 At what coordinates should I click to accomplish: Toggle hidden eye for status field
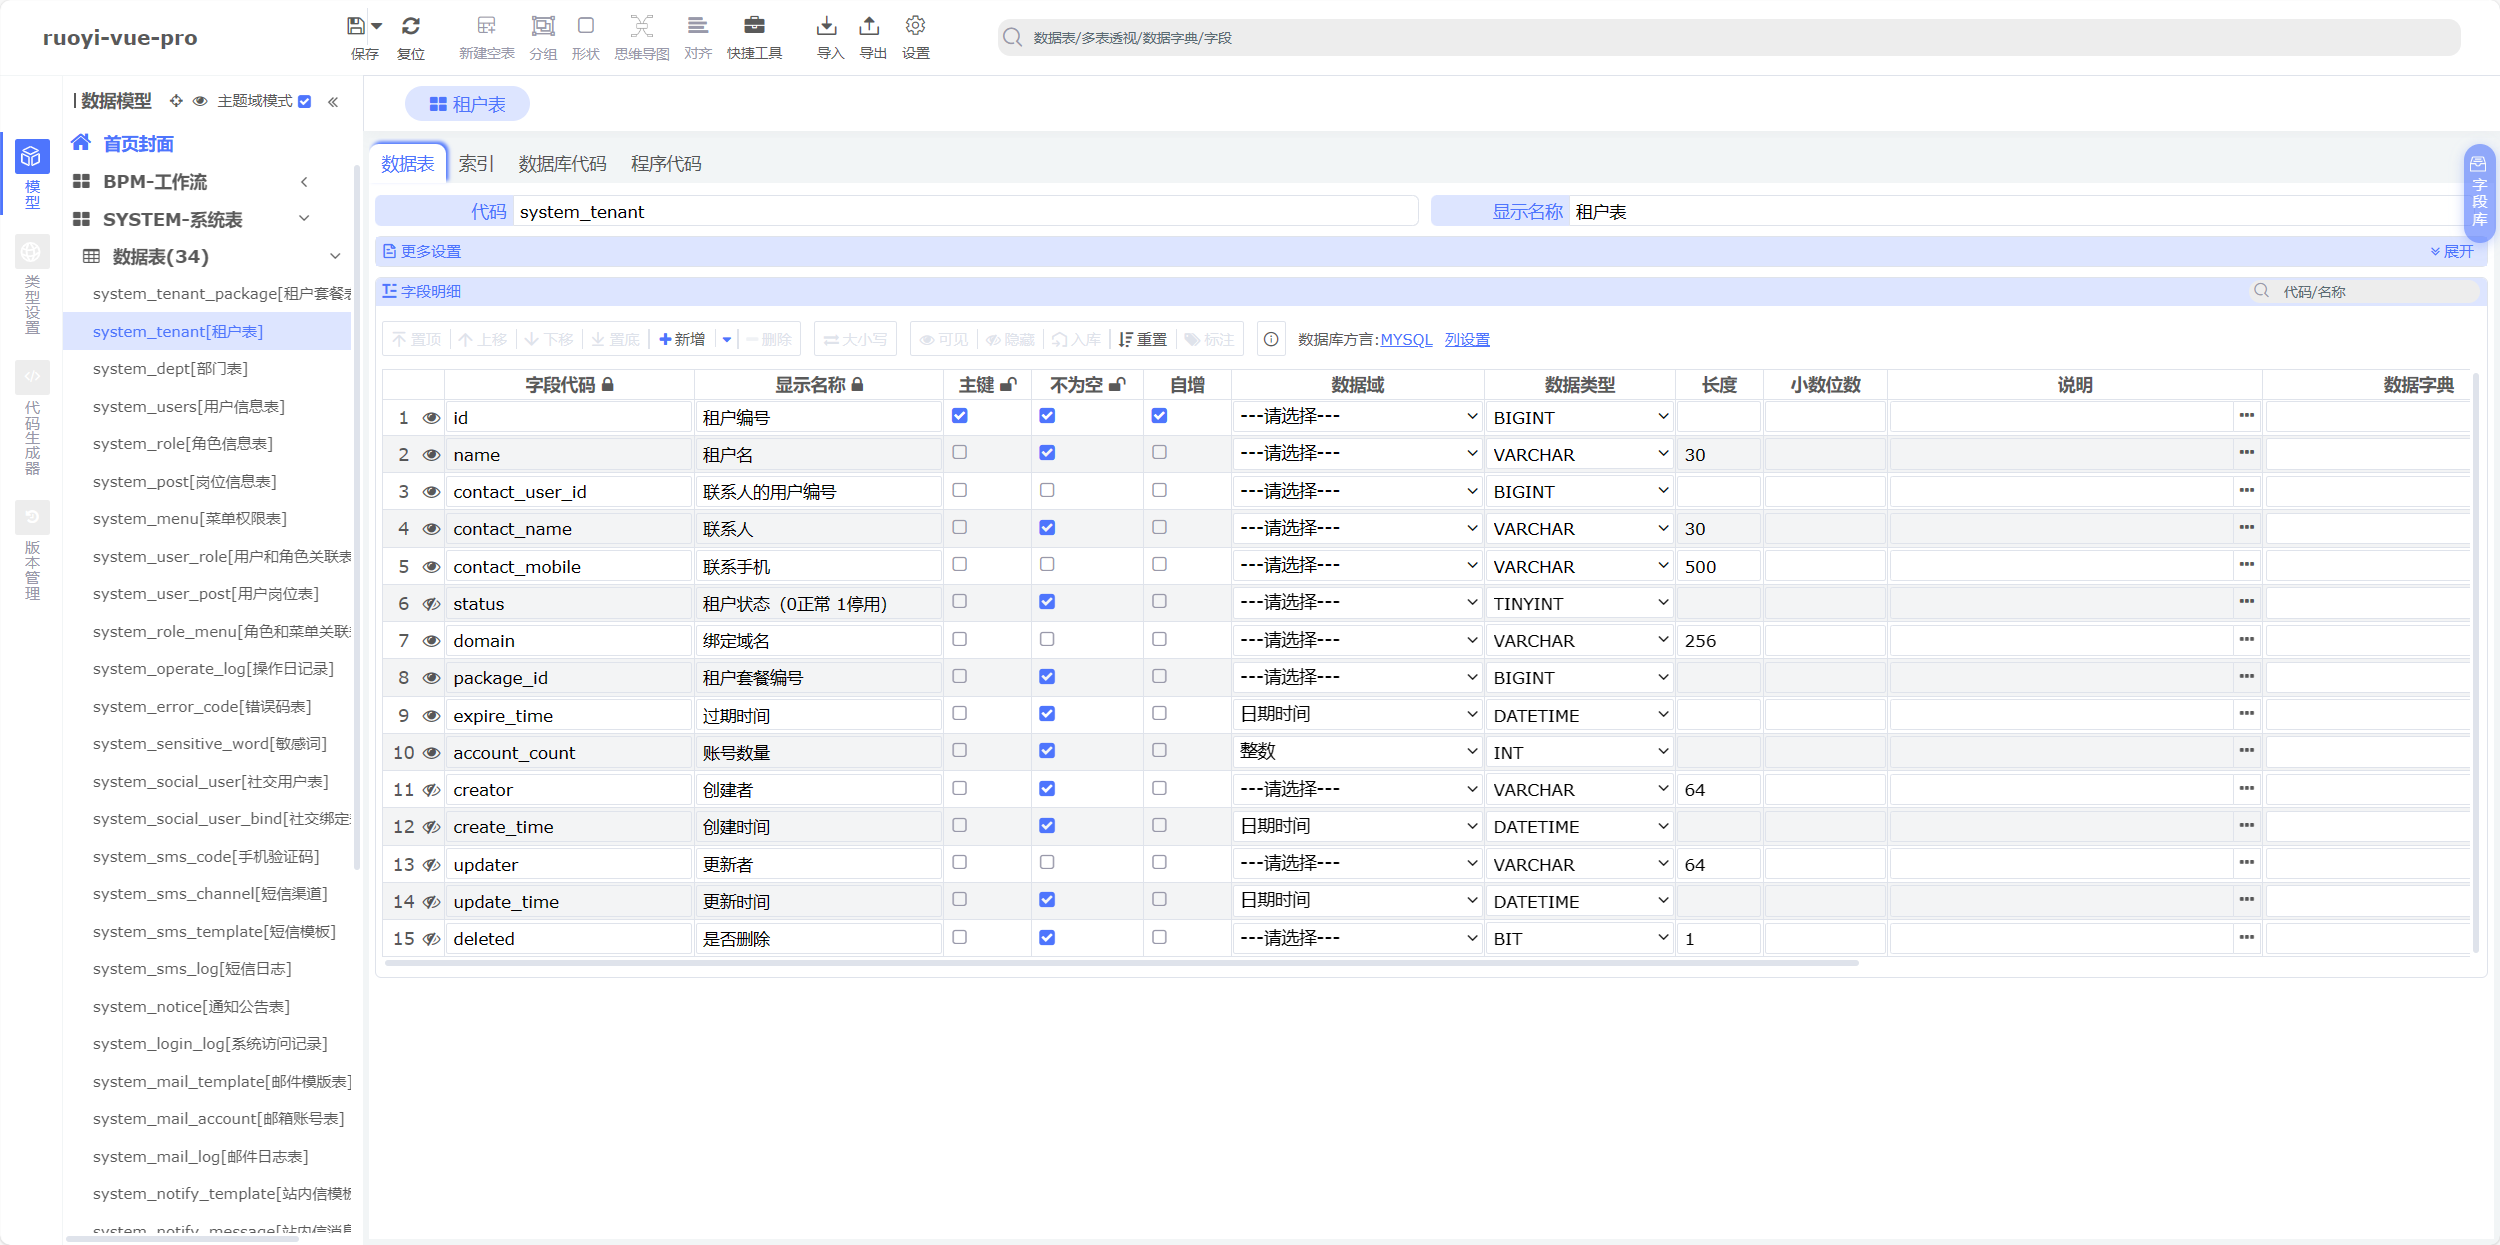click(x=431, y=604)
